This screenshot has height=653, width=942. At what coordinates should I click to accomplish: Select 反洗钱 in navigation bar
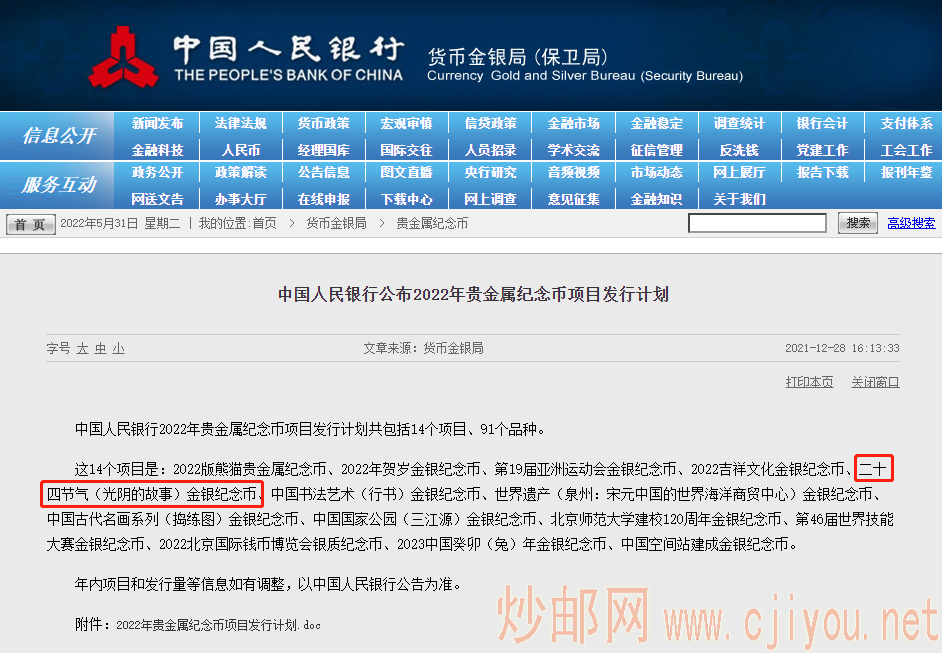pos(739,150)
